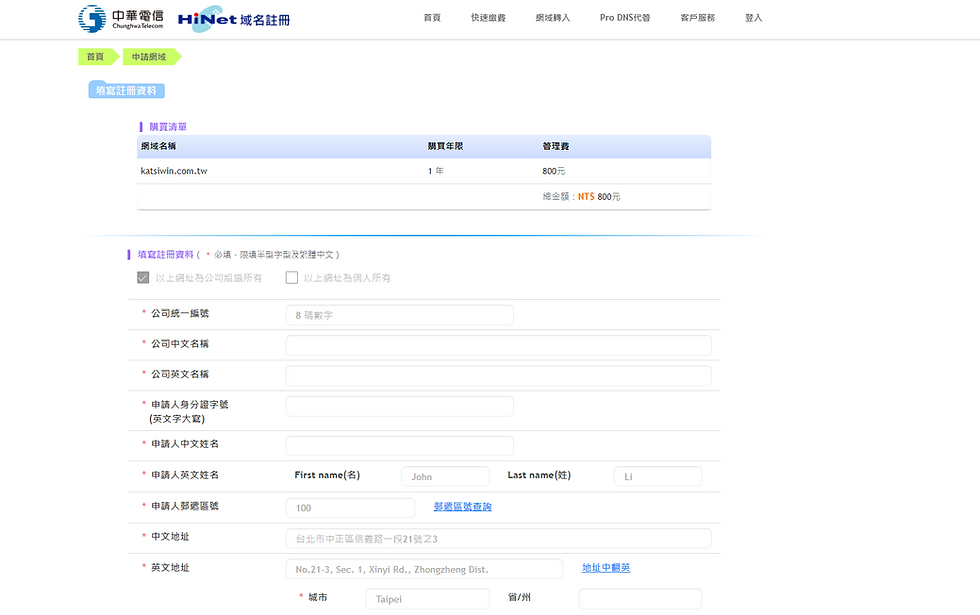
Task: Click the 申請網域 breadcrumb
Action: pos(148,57)
